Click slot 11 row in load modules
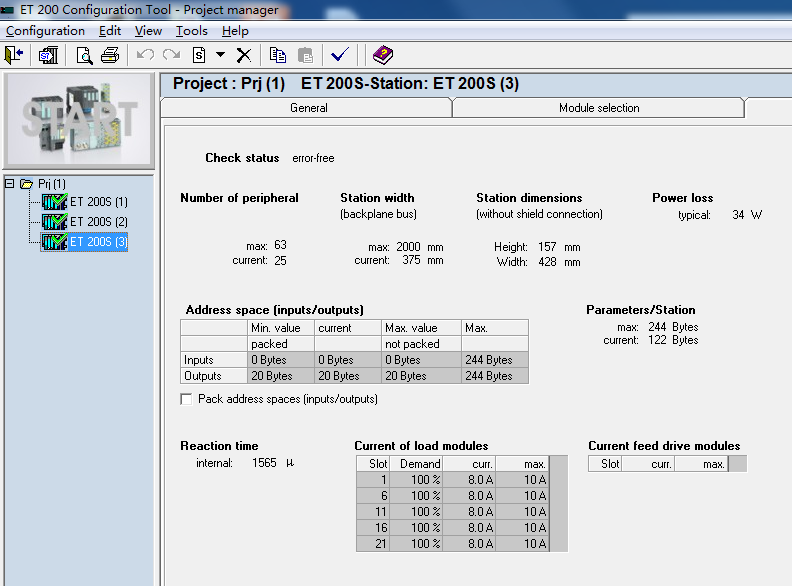The width and height of the screenshot is (792, 586). 453,512
